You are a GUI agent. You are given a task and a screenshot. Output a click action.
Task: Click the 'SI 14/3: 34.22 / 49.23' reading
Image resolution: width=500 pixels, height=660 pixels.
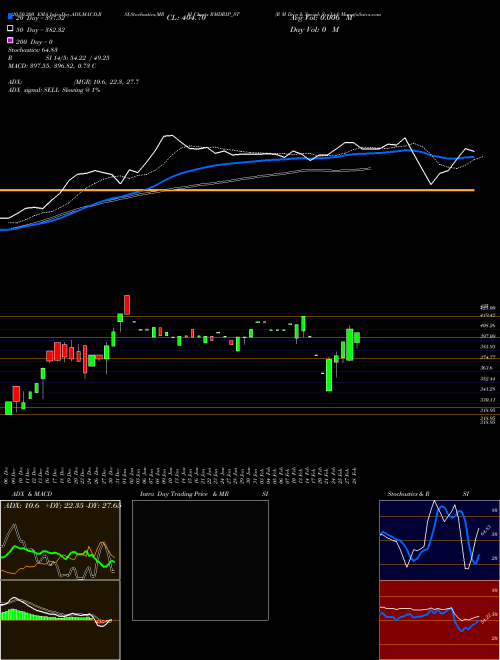click(78, 58)
